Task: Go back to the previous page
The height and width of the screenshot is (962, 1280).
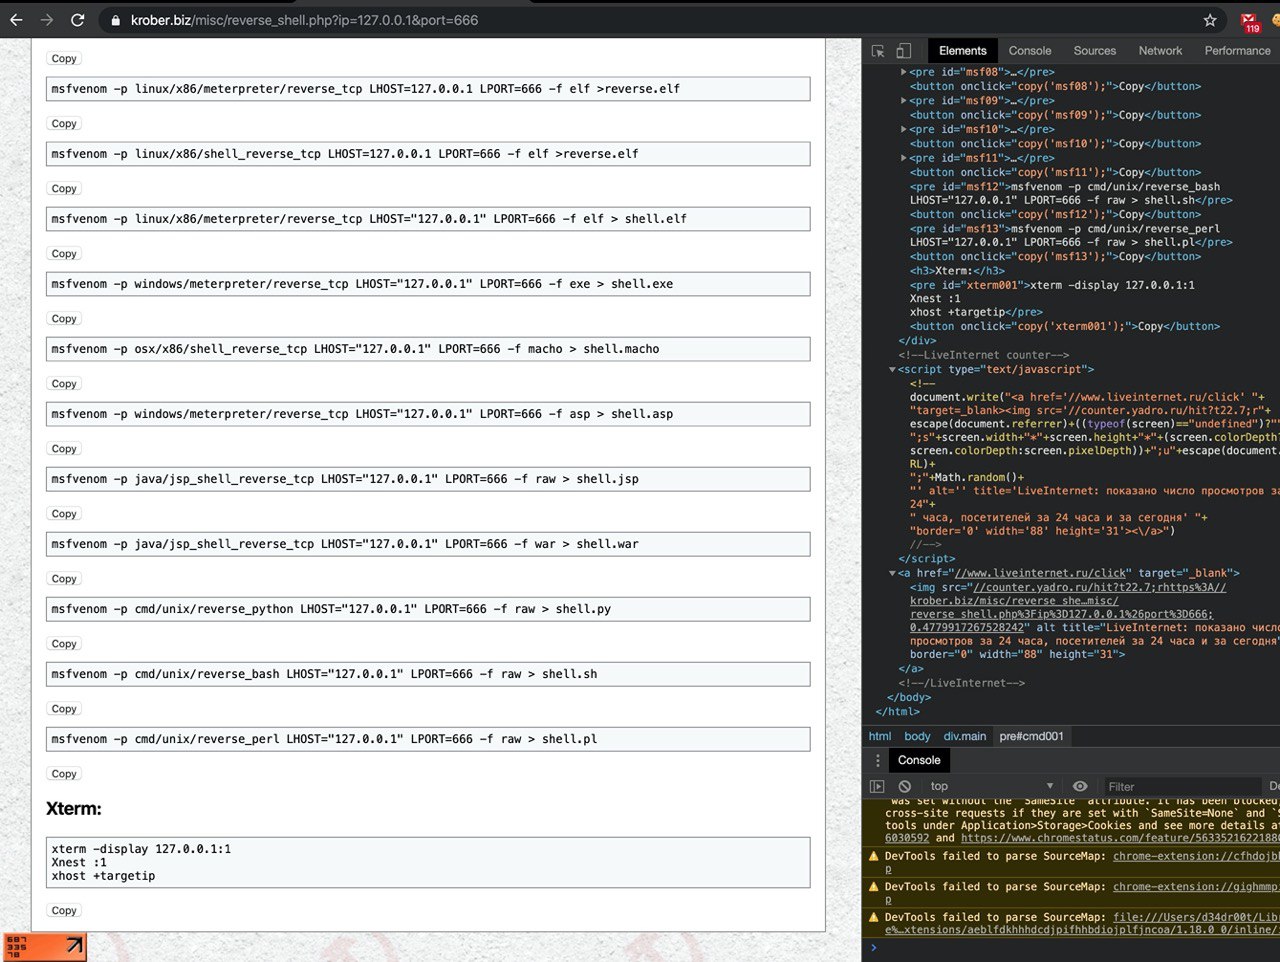Action: pos(16,20)
